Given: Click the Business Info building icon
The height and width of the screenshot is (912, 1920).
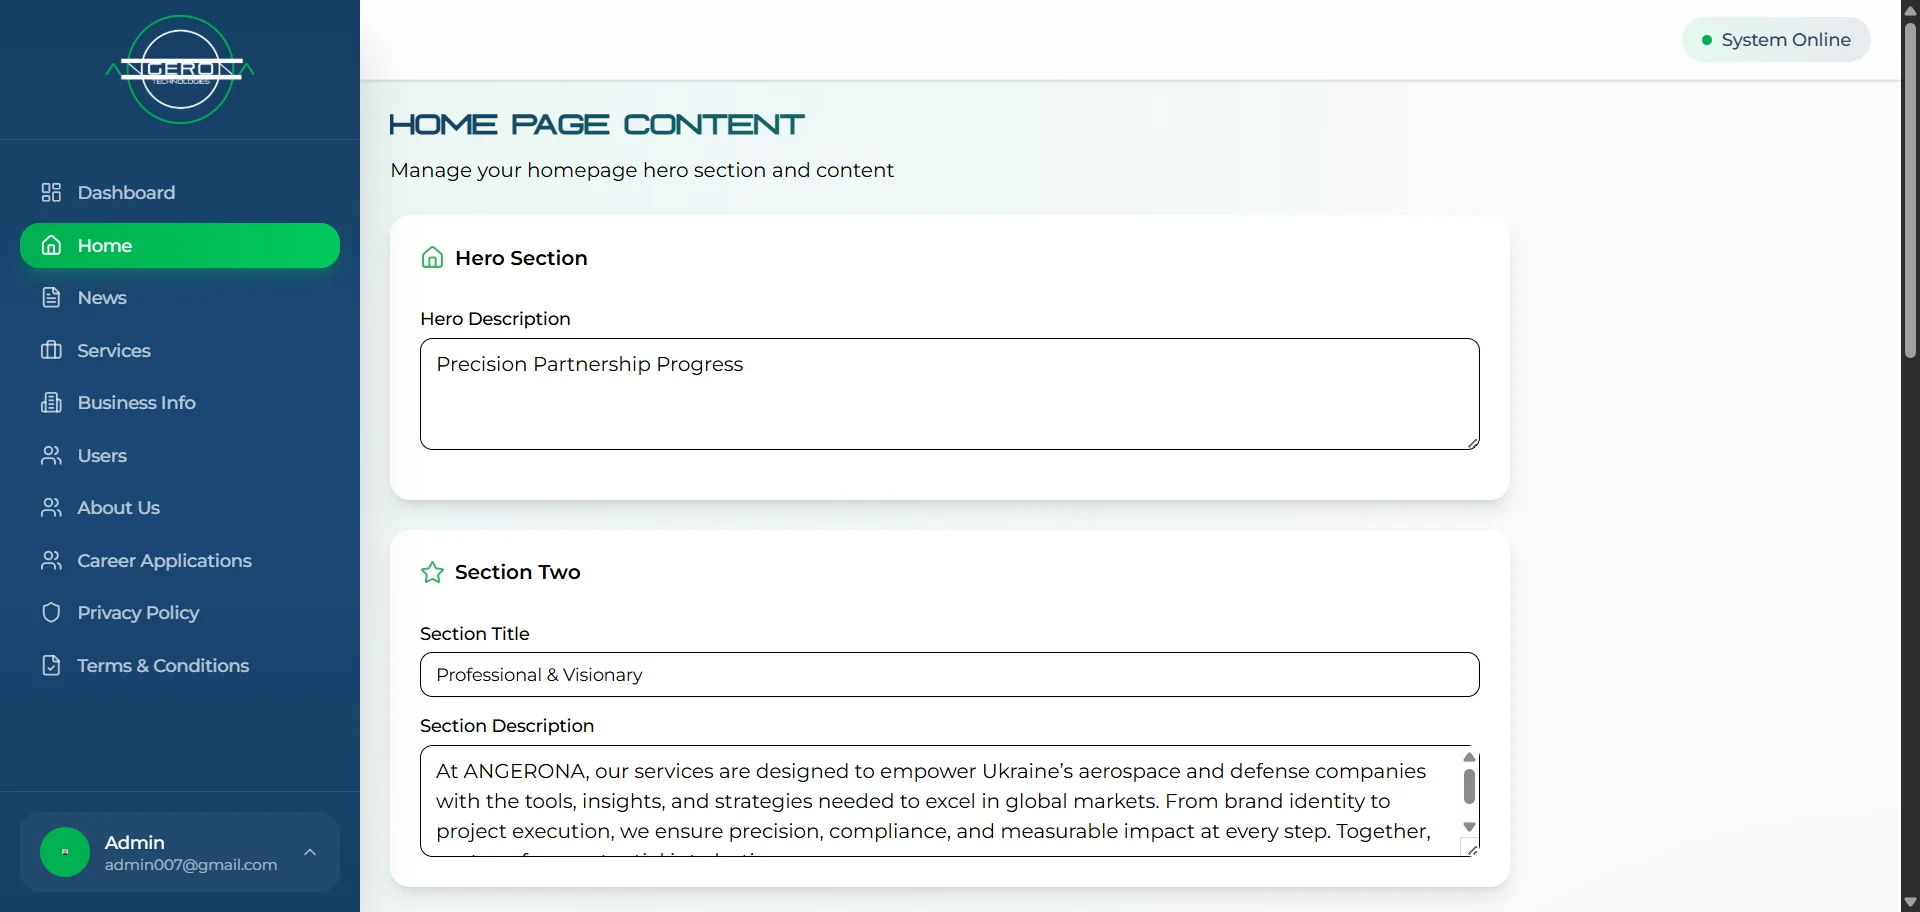Looking at the screenshot, I should 51,403.
